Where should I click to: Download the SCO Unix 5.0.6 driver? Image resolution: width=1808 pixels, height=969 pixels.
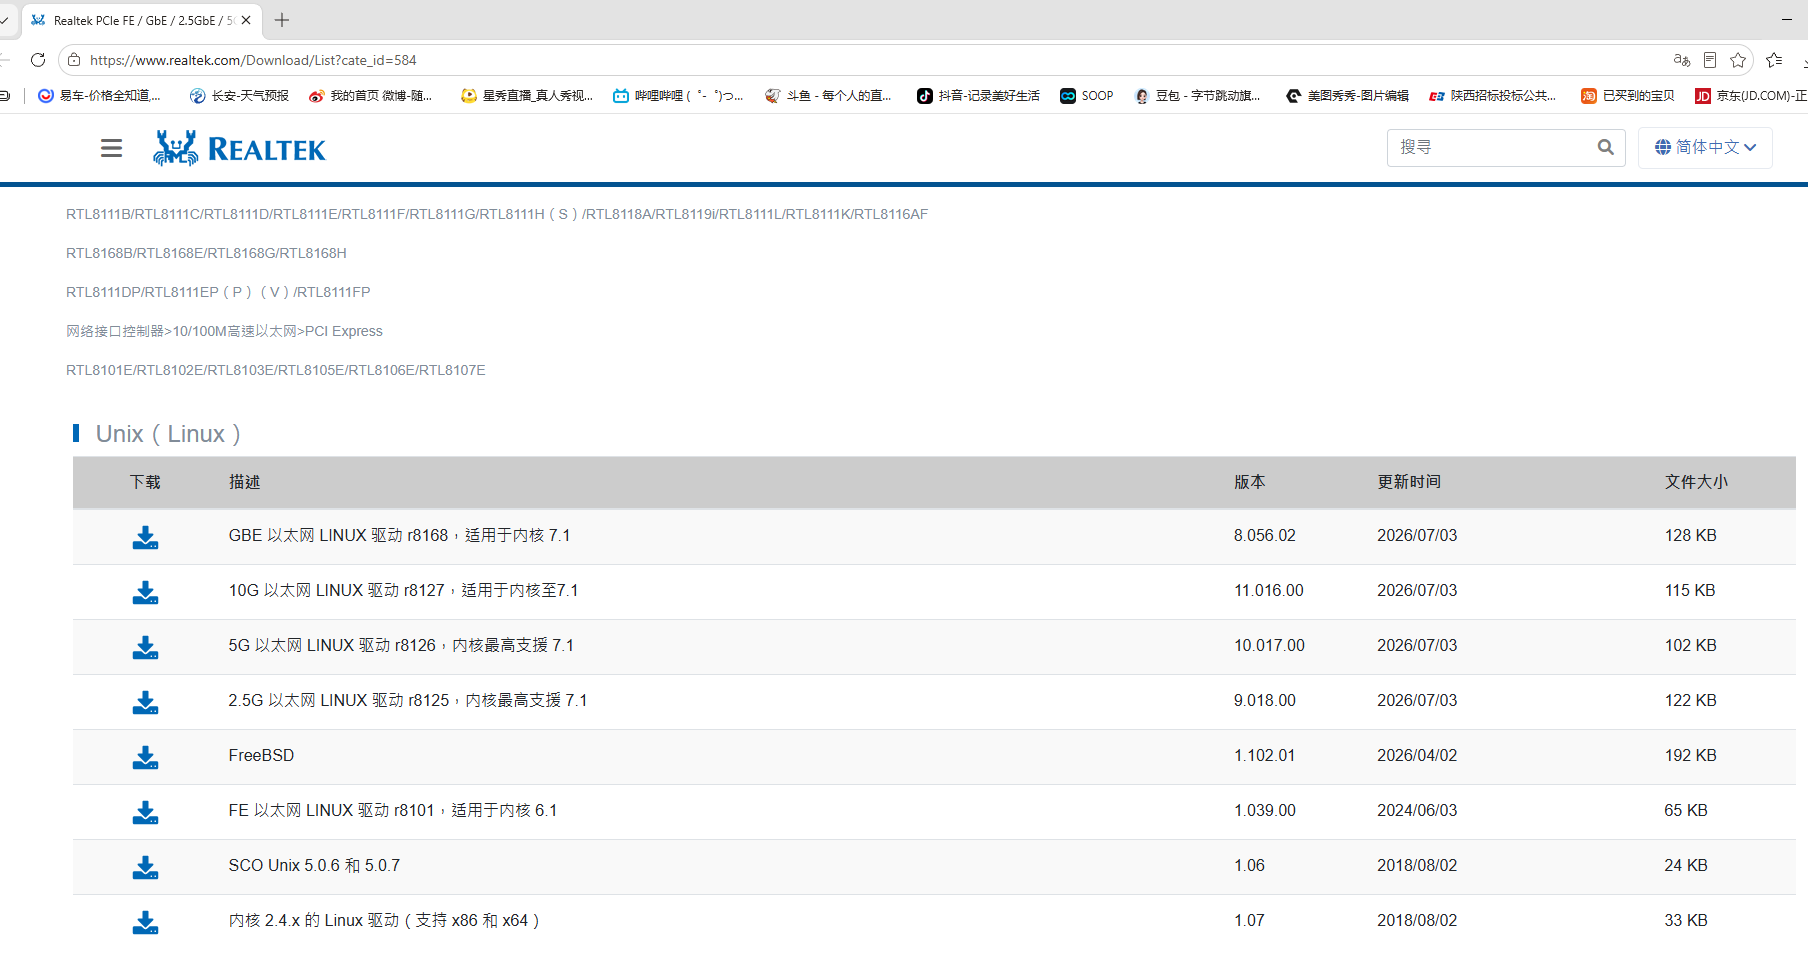(x=145, y=867)
